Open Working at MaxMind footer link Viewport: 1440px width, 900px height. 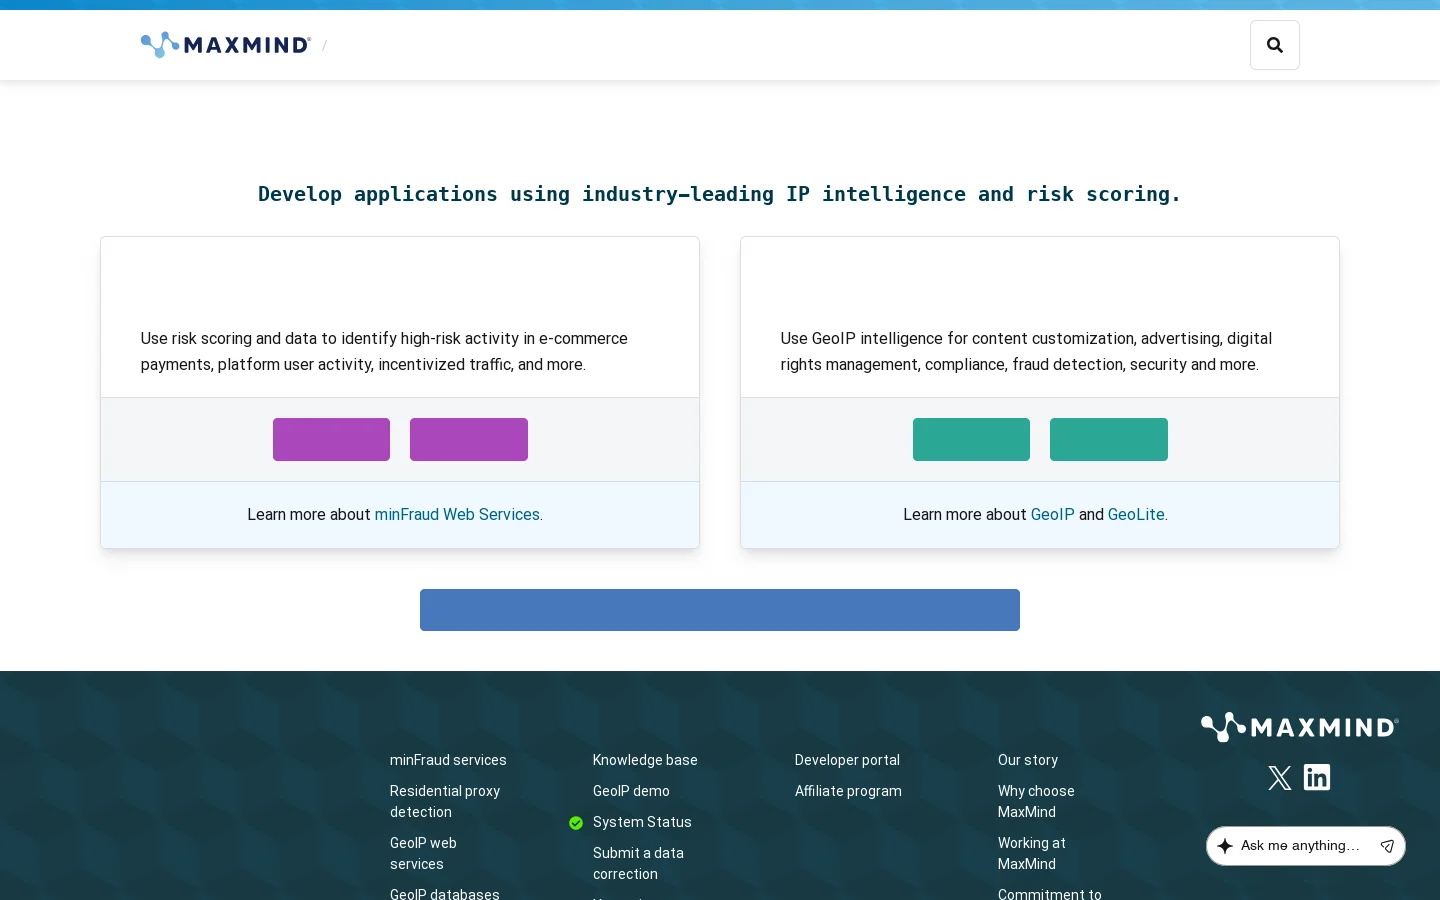click(1032, 853)
